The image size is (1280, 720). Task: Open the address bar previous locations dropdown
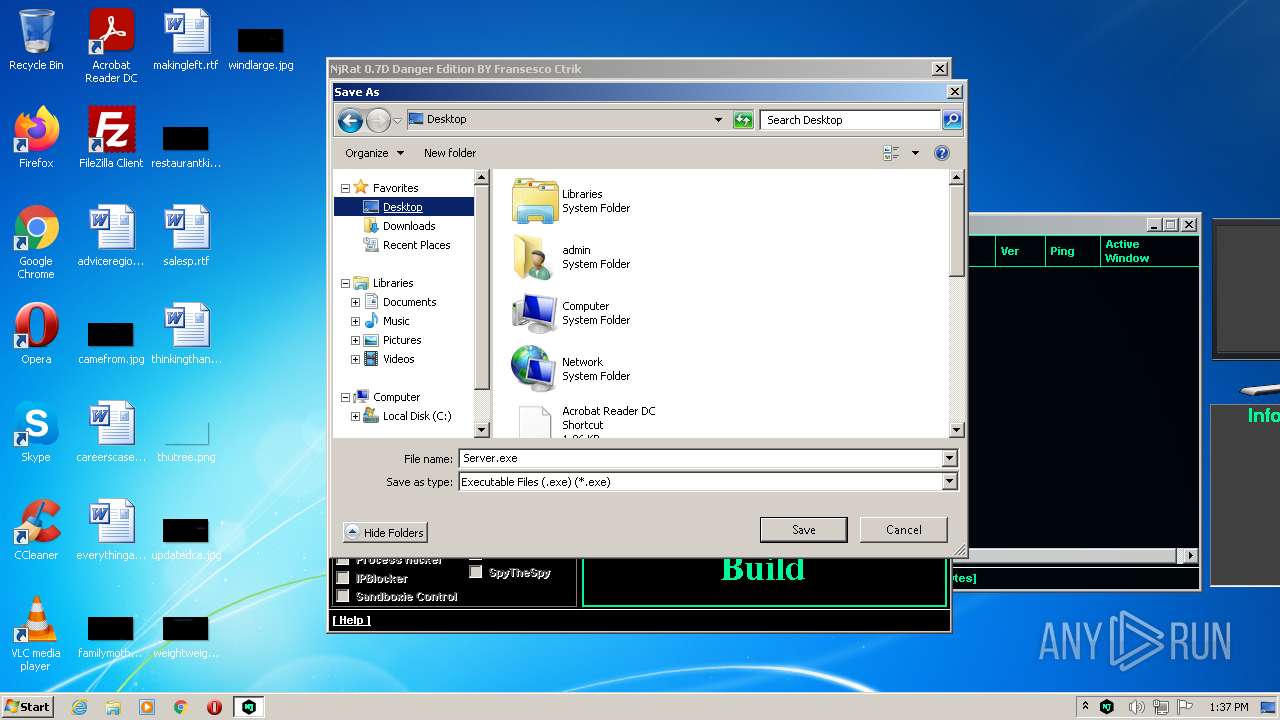(x=718, y=120)
